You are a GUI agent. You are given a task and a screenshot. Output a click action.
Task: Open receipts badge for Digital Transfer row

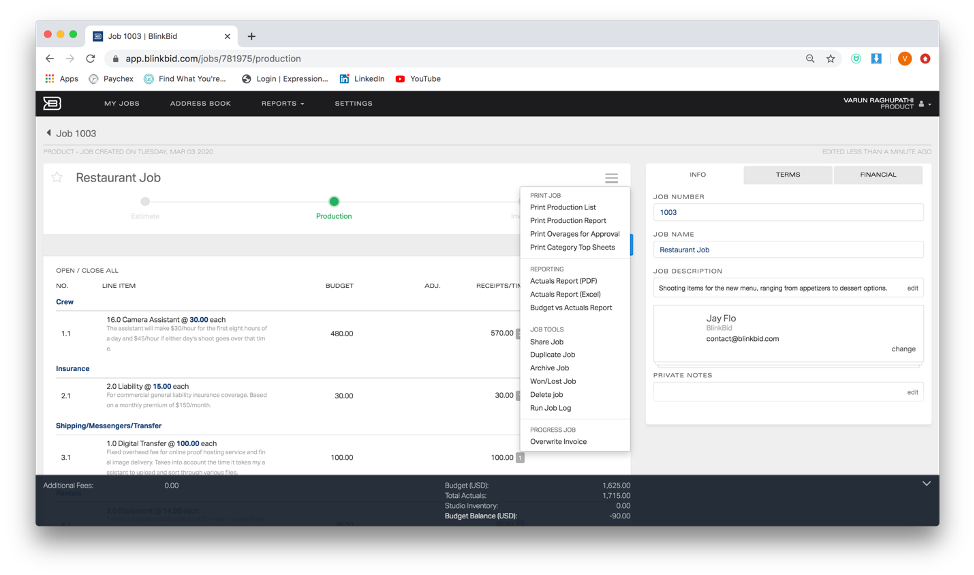tap(520, 458)
